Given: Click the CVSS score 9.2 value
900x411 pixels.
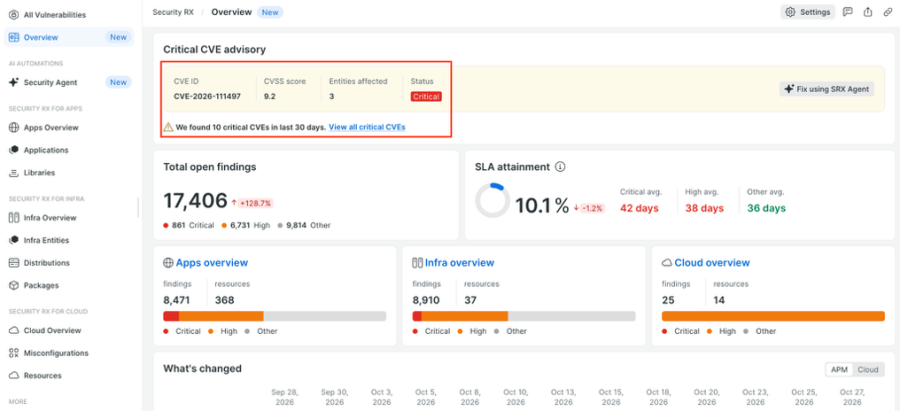Looking at the screenshot, I should click(269, 96).
